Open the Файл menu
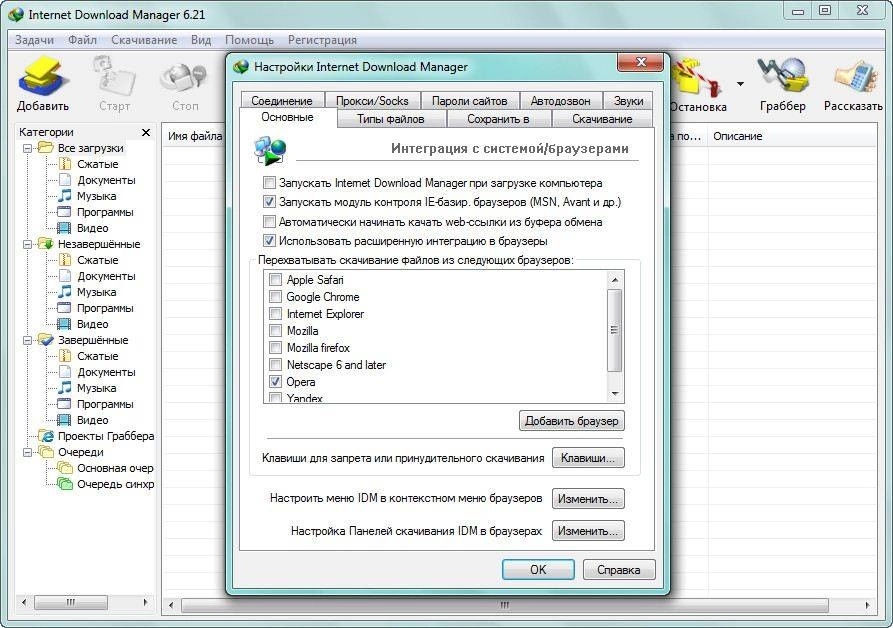893x628 pixels. pyautogui.click(x=82, y=40)
